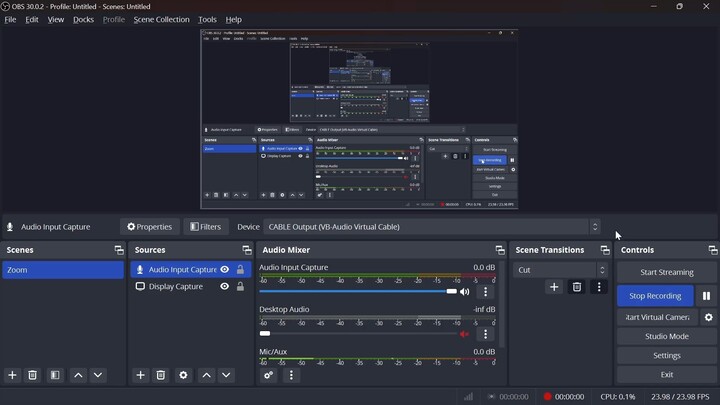
Task: Move the selected source up
Action: point(206,375)
